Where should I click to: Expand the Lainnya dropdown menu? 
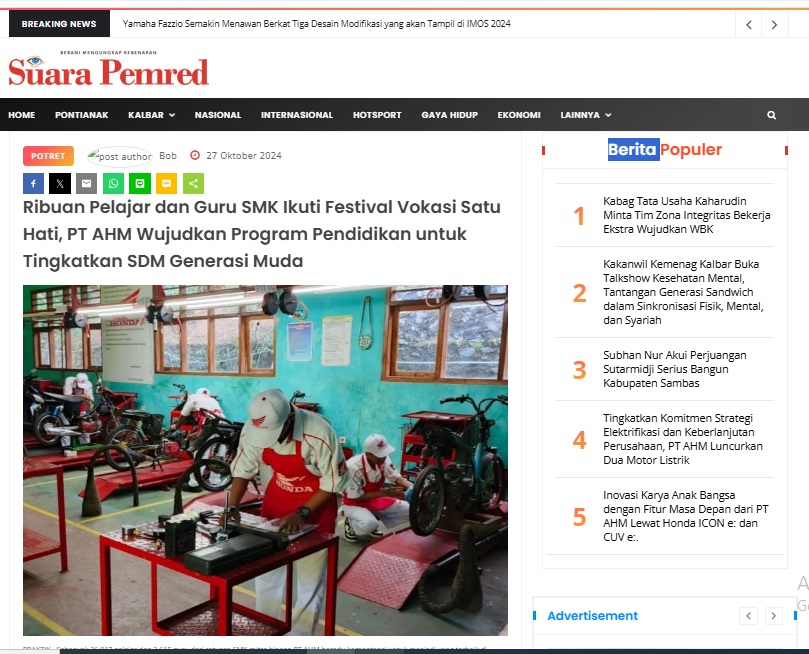click(586, 115)
